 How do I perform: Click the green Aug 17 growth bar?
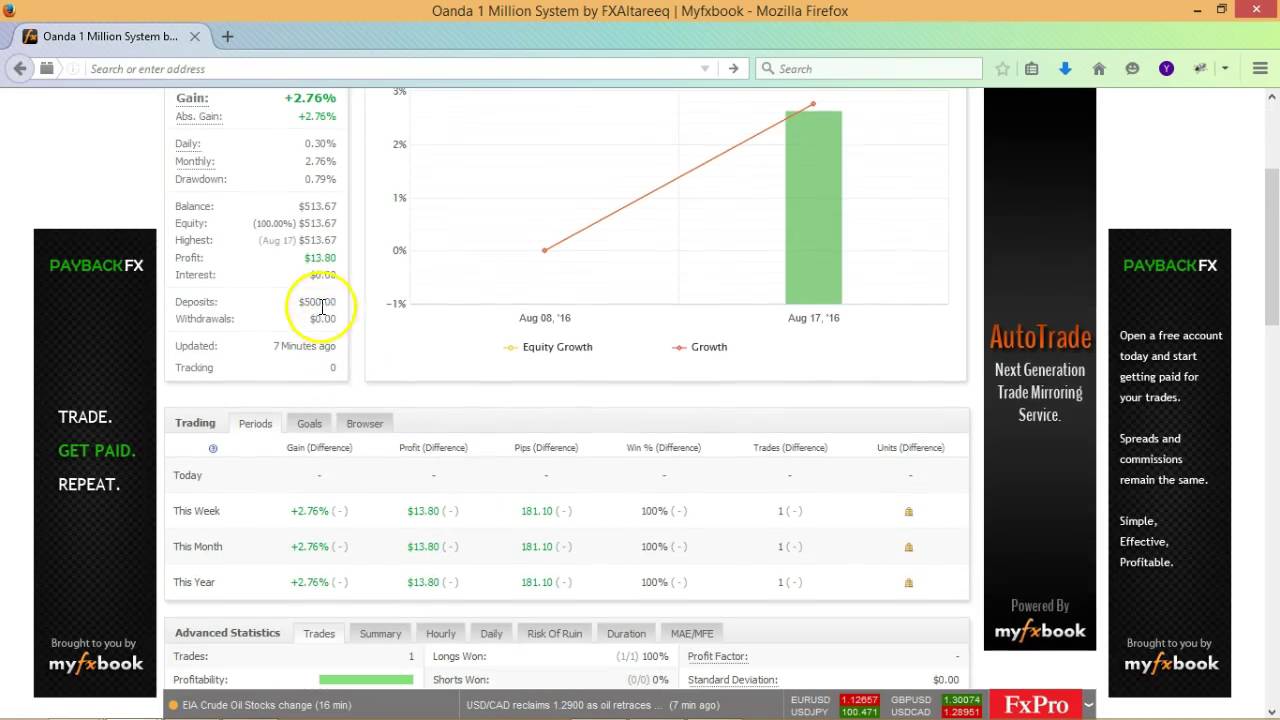(813, 207)
